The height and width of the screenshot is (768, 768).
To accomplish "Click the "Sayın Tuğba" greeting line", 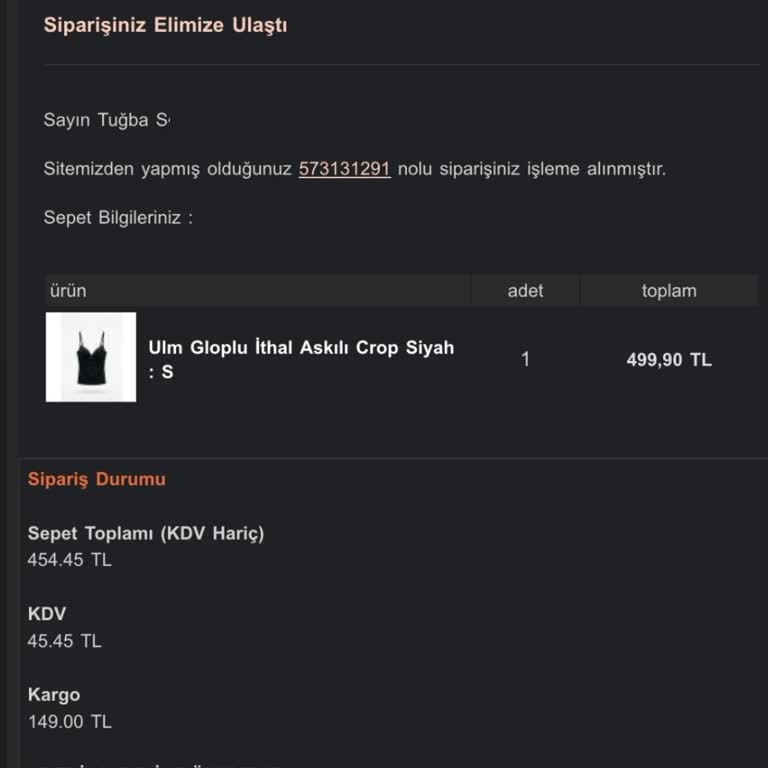I will tap(106, 120).
